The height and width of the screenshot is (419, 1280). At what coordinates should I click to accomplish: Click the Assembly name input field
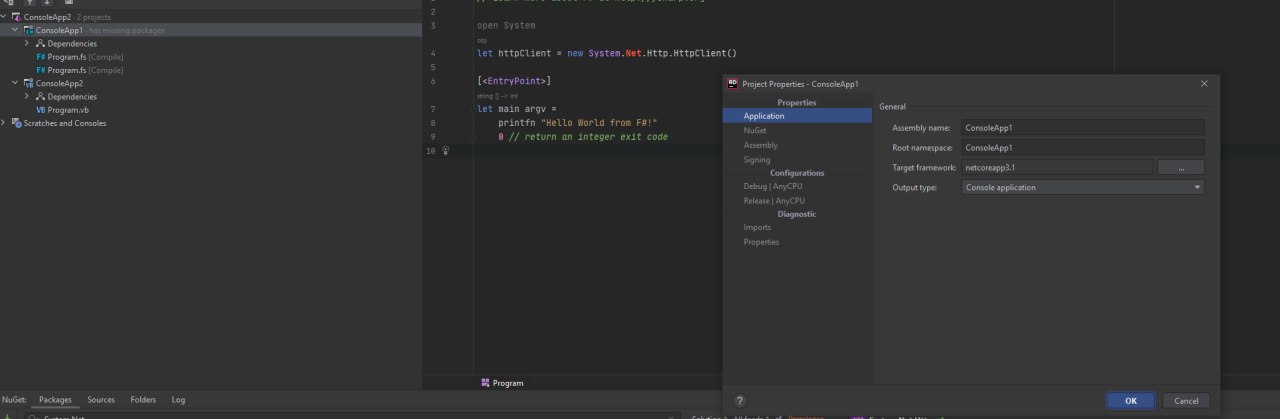(x=1082, y=128)
